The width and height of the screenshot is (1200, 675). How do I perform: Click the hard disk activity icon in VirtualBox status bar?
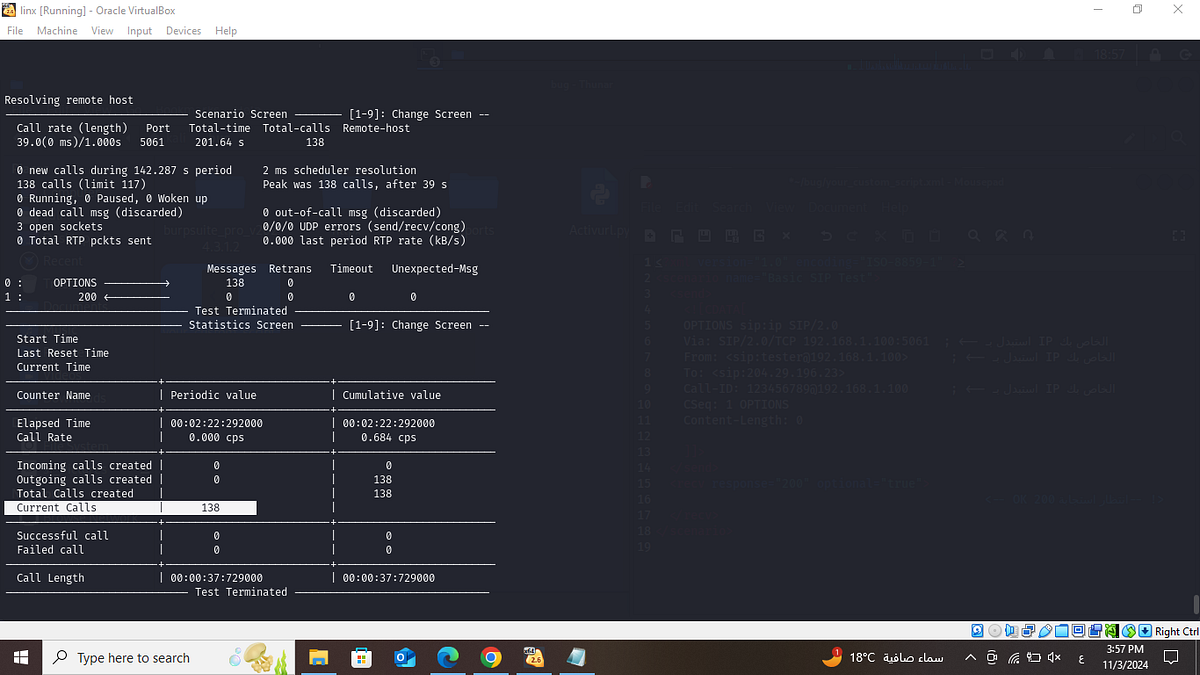977,631
